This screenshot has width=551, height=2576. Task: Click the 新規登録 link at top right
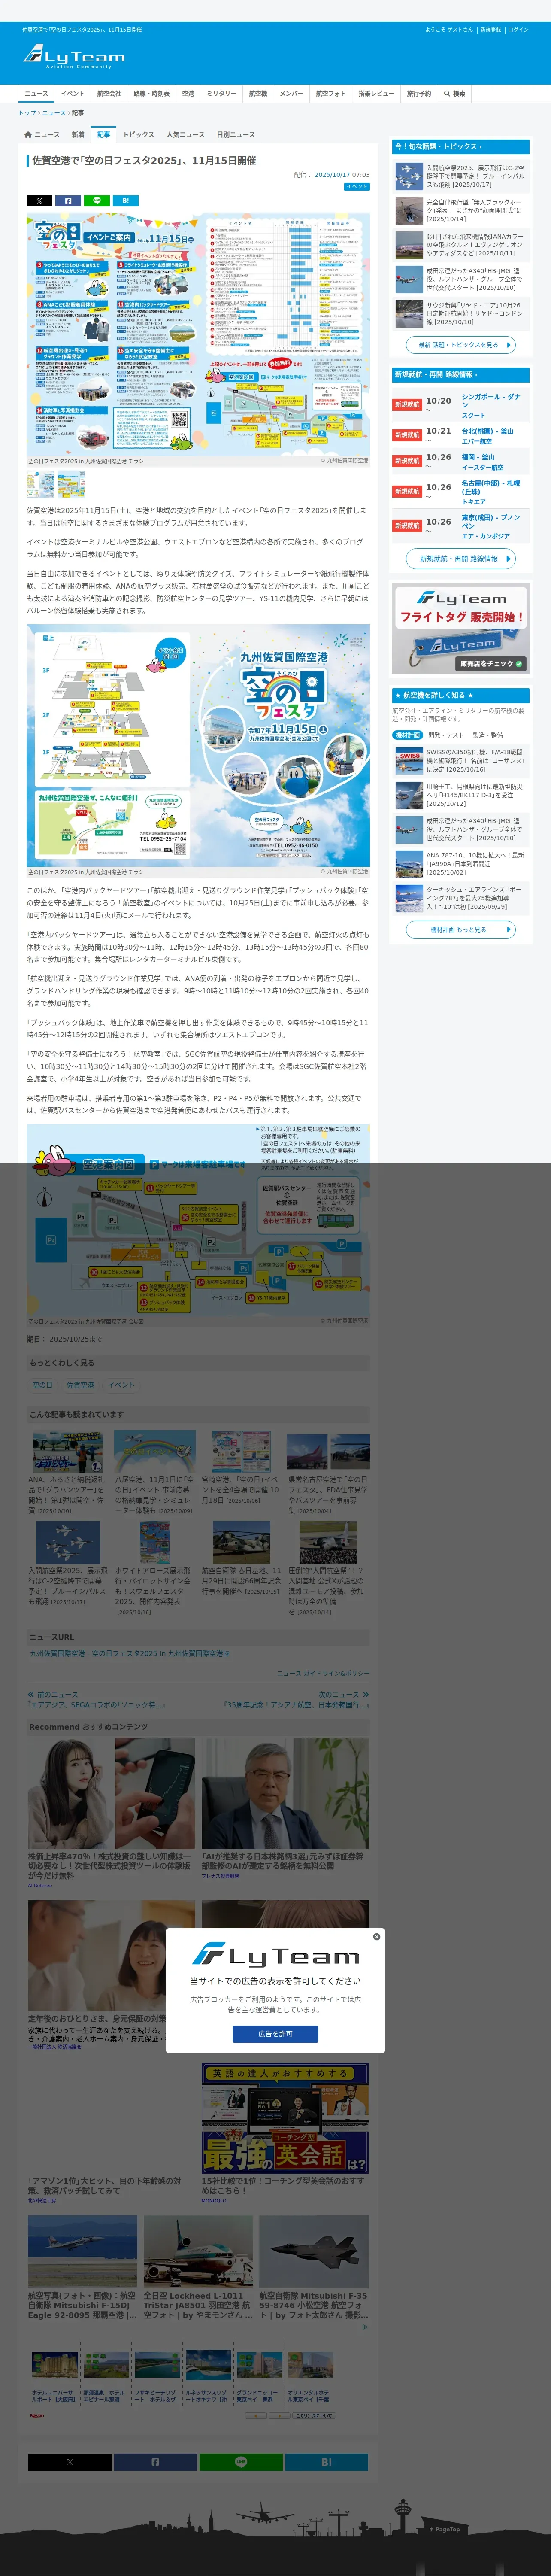490,30
